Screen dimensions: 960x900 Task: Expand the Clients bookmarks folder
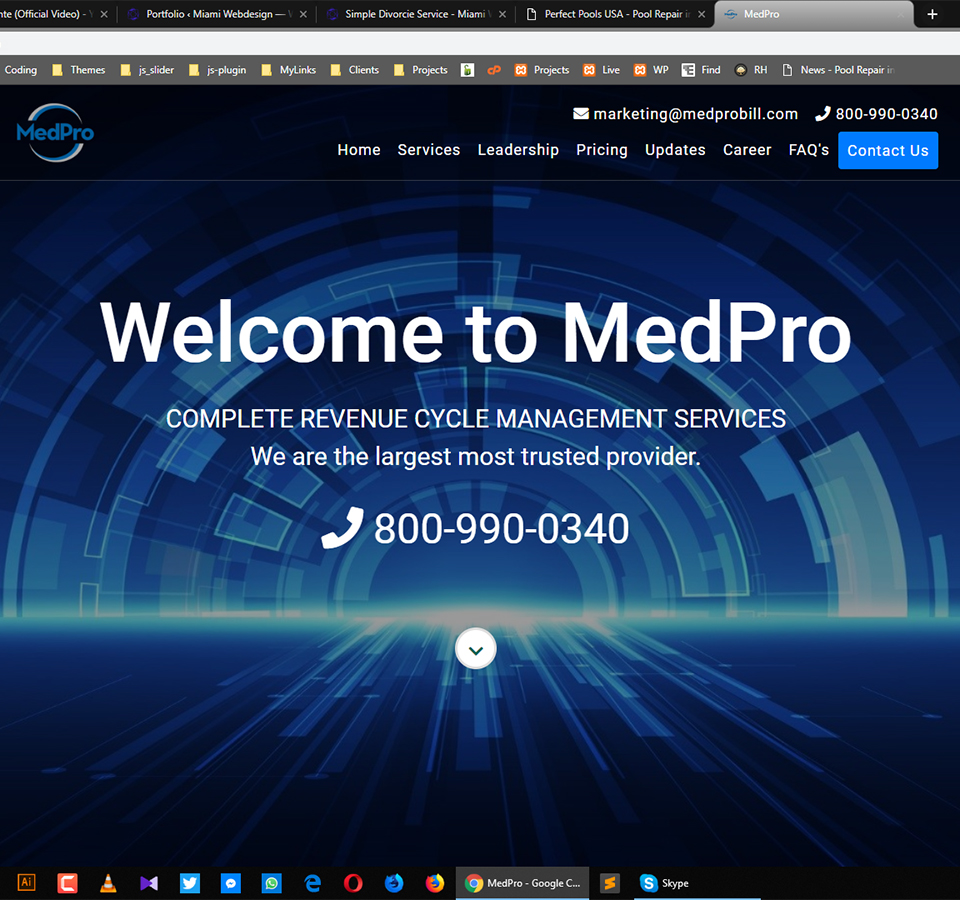point(354,70)
